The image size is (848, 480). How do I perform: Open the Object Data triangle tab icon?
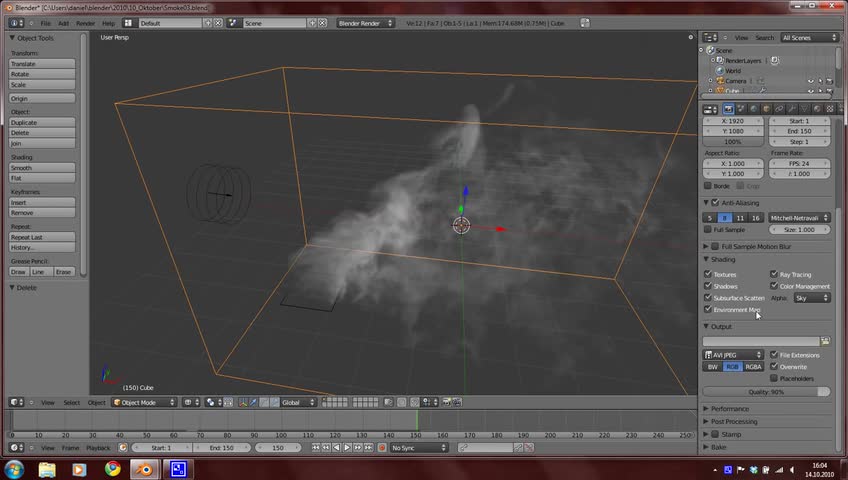[805, 109]
